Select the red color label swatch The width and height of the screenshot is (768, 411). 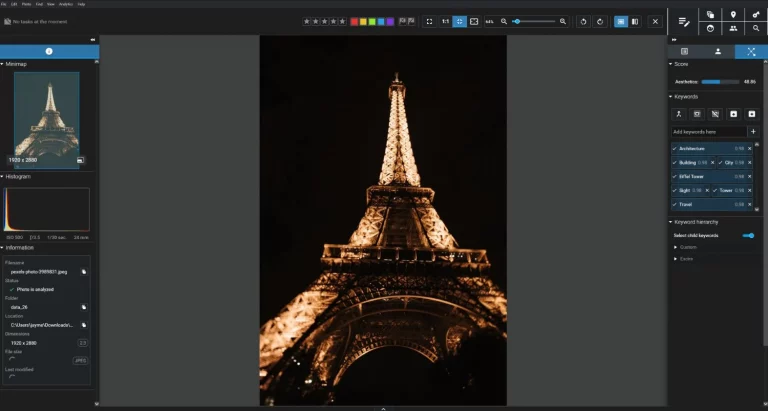pos(355,21)
